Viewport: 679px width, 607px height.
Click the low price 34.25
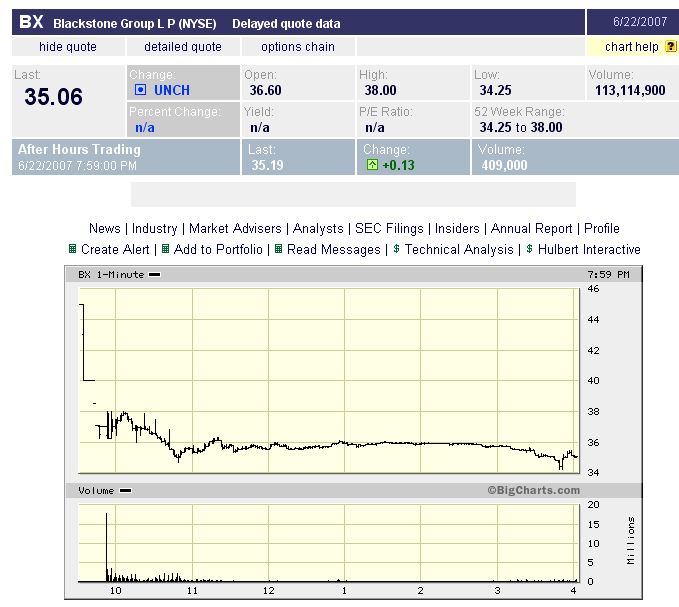(x=495, y=90)
